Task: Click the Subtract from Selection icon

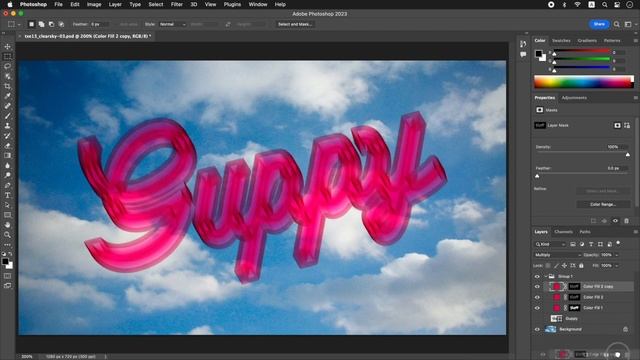Action: click(x=51, y=24)
